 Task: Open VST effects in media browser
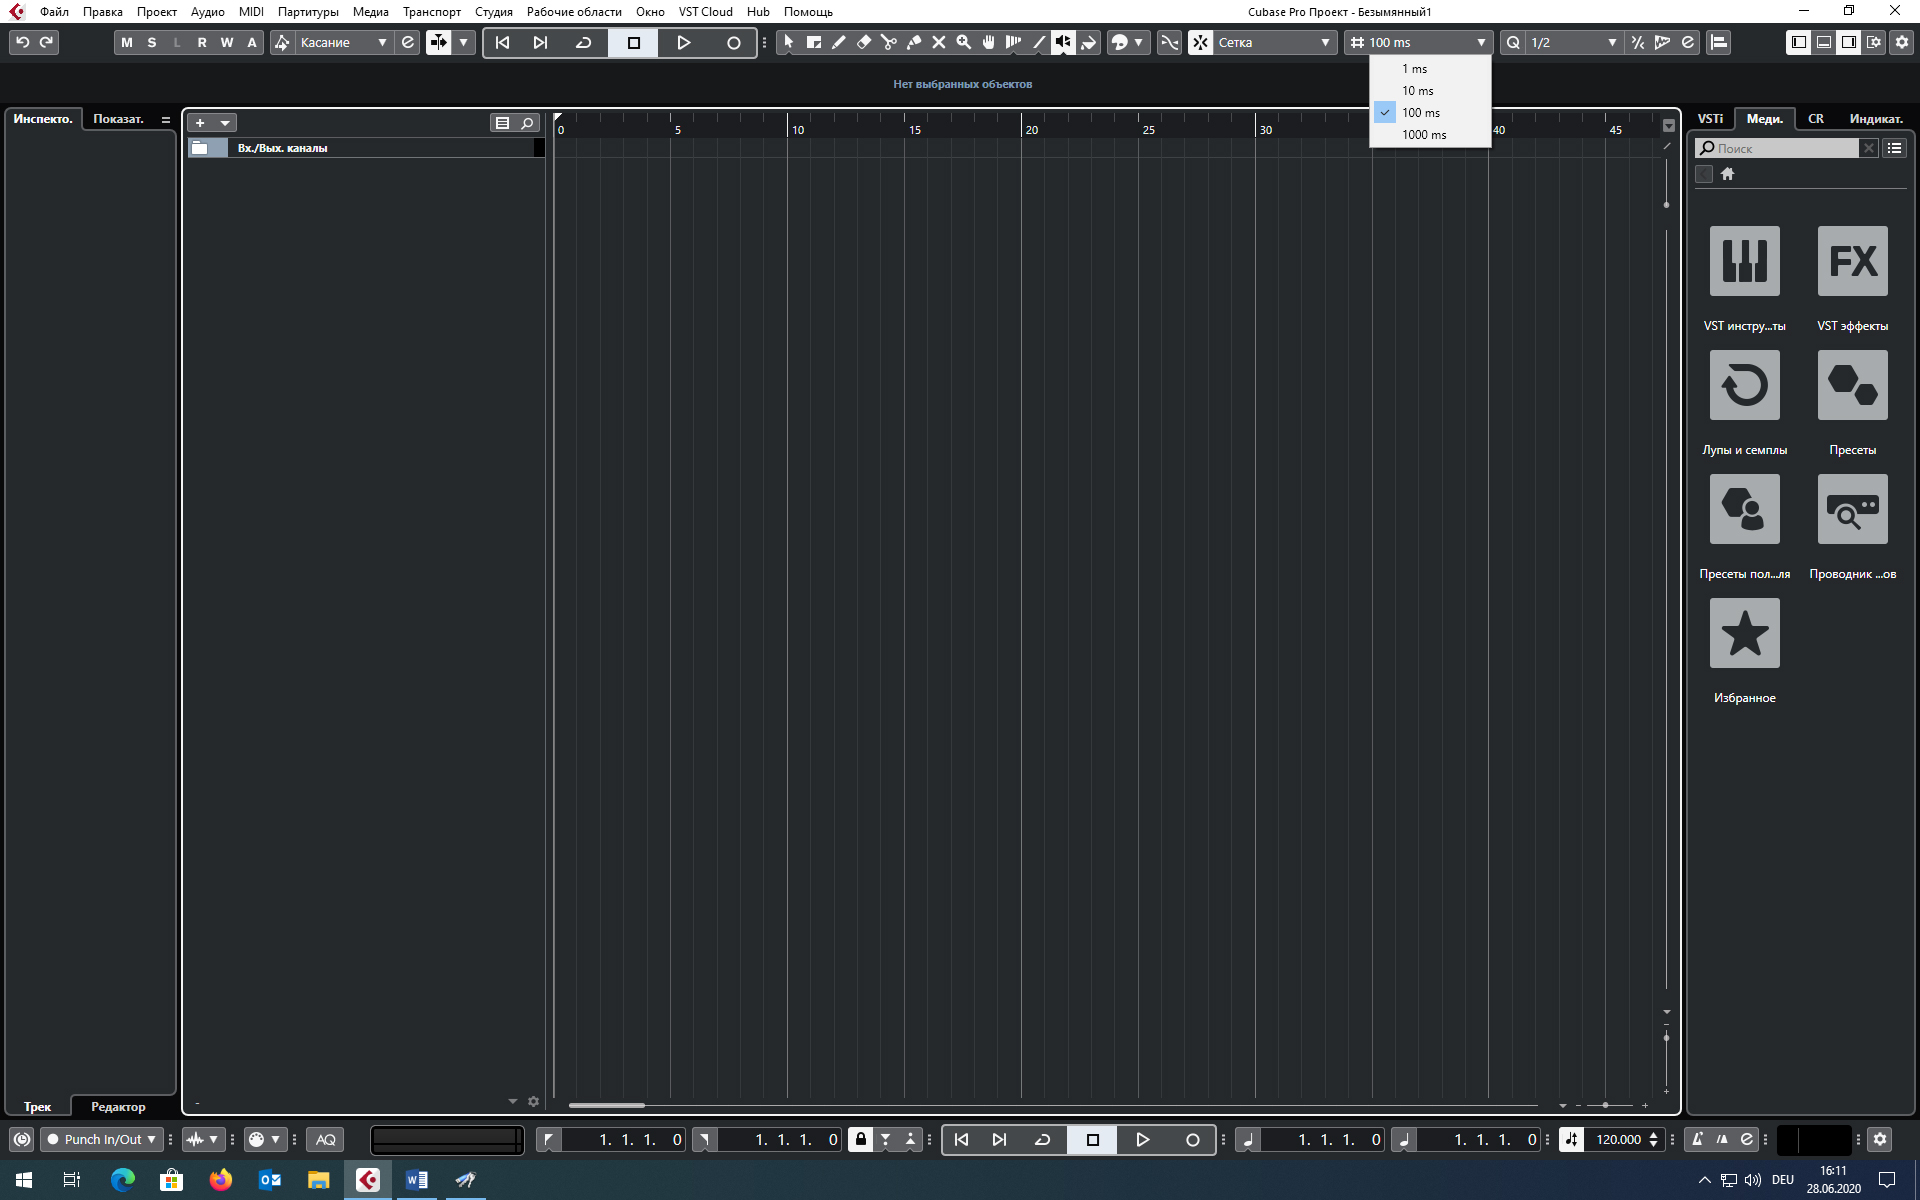[1852, 261]
